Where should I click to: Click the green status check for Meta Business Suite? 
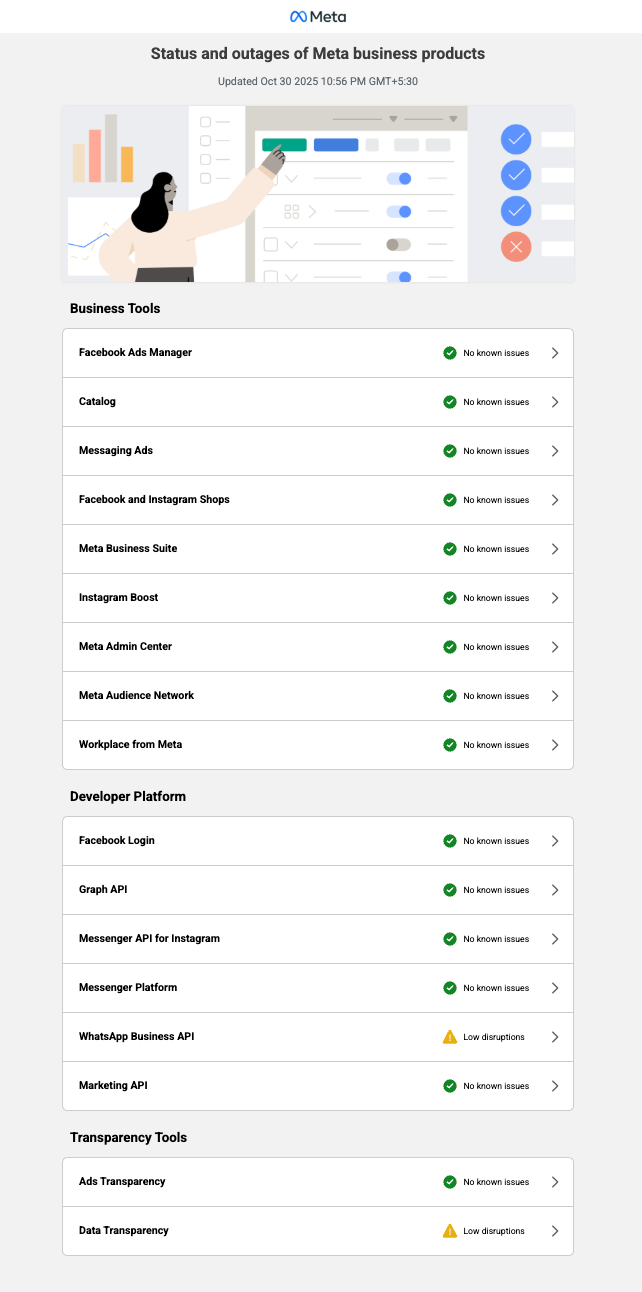450,549
